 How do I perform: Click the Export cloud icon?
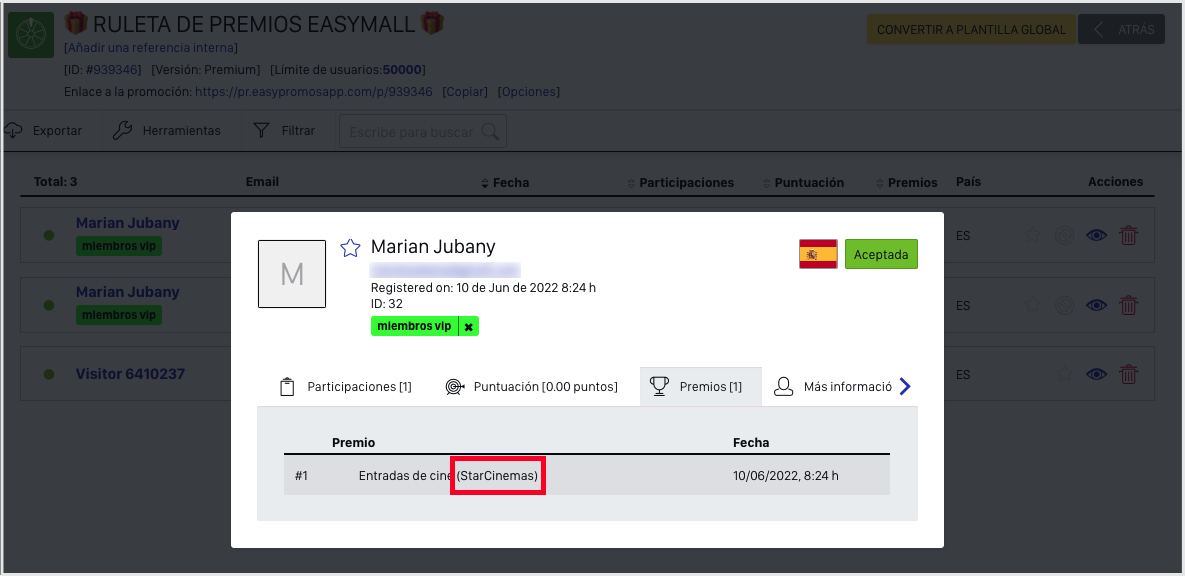13,131
